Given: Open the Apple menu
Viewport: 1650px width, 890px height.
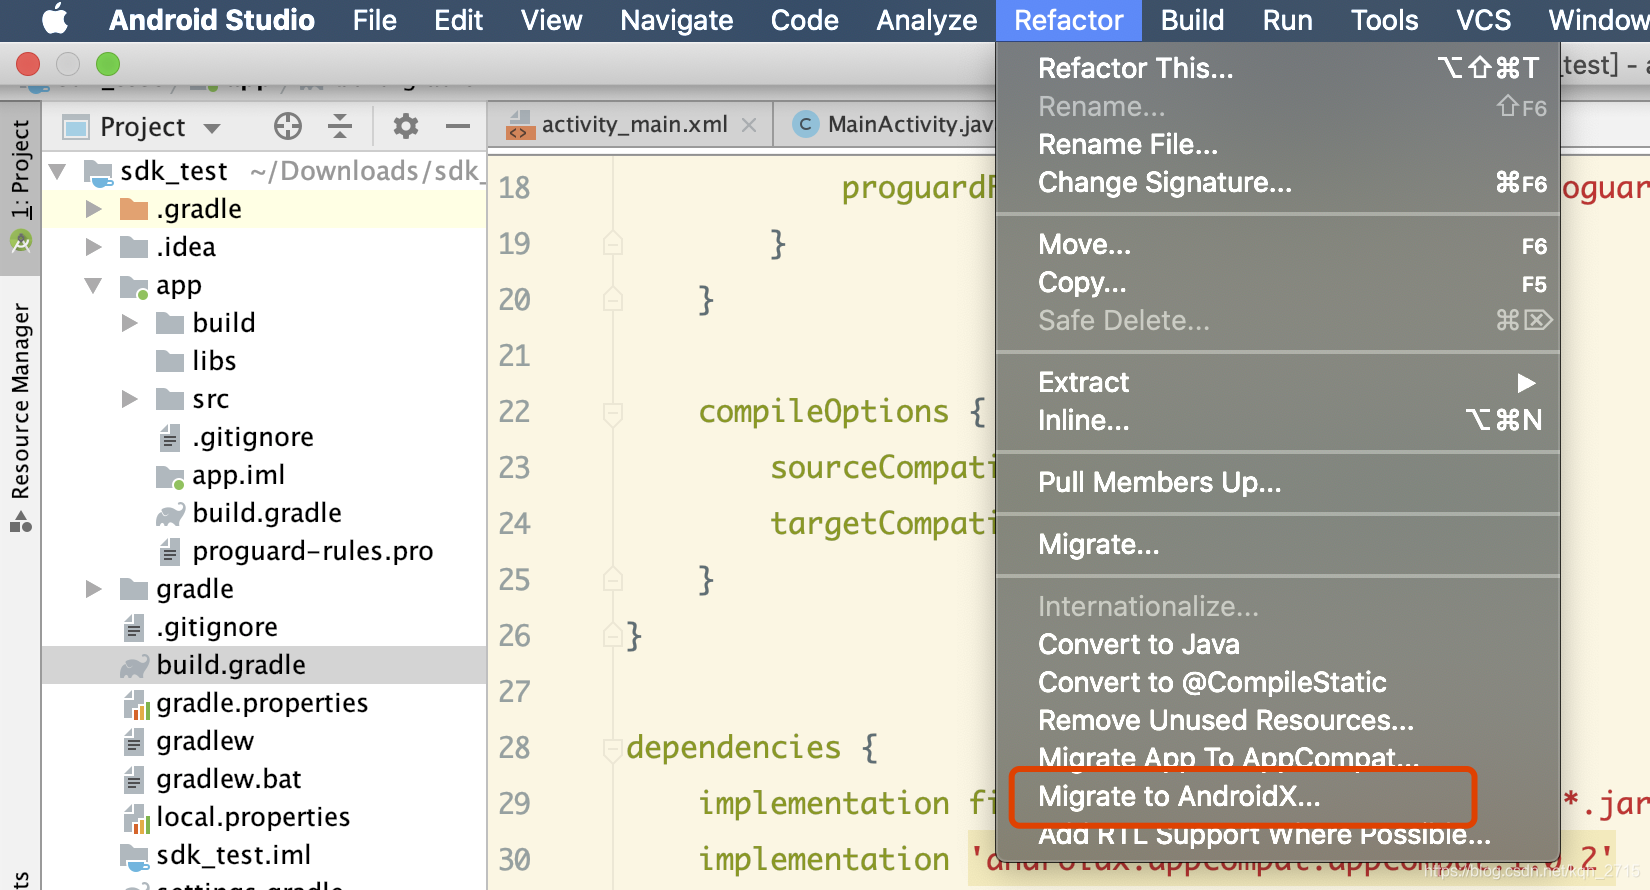Looking at the screenshot, I should point(56,19).
